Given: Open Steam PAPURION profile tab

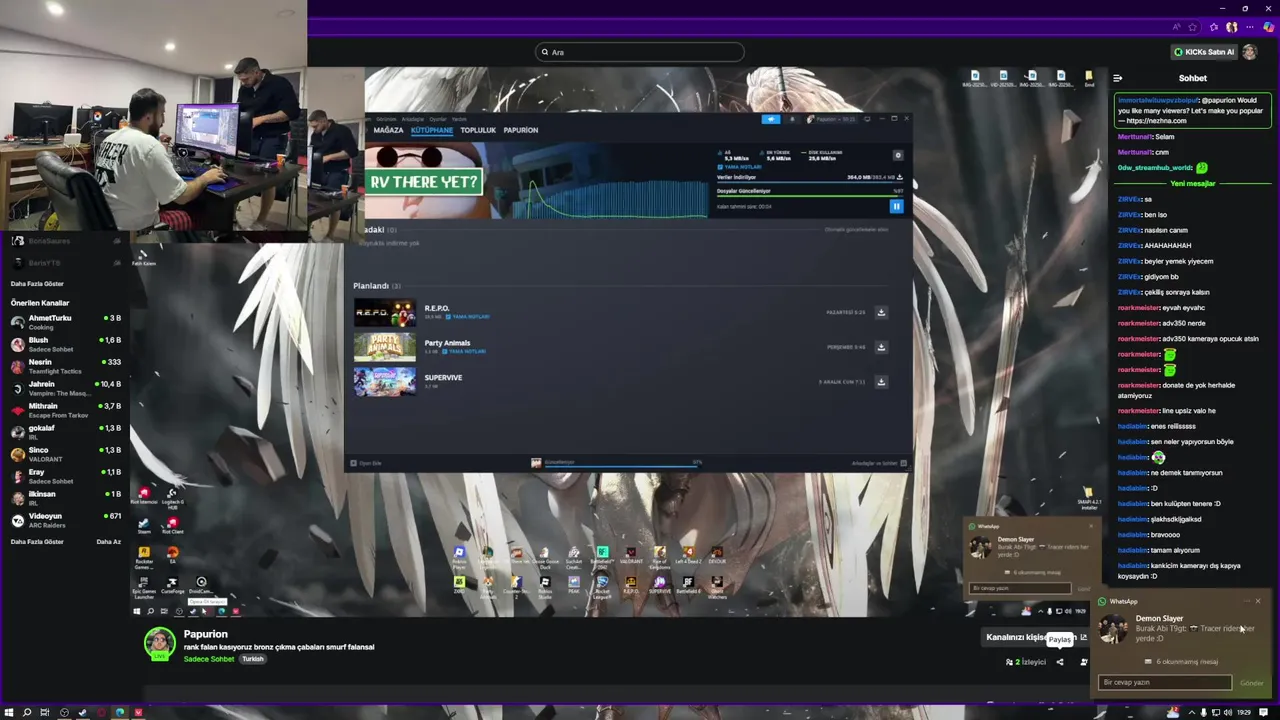Looking at the screenshot, I should pyautogui.click(x=521, y=130).
